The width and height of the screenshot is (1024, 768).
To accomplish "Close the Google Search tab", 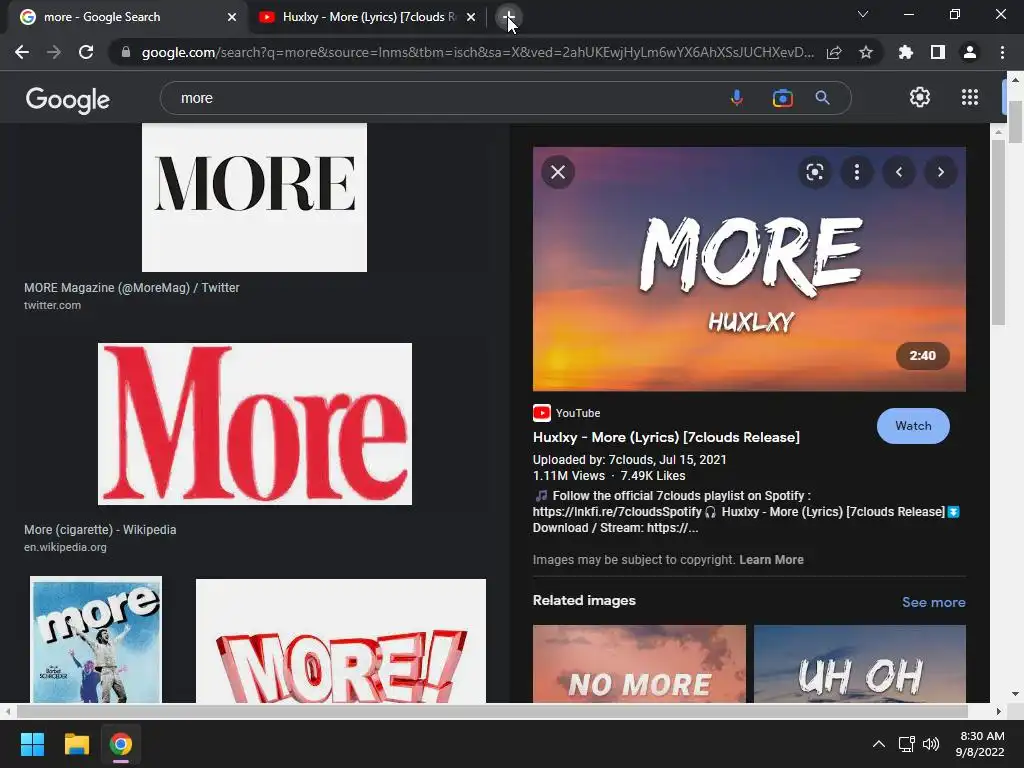I will 232,17.
